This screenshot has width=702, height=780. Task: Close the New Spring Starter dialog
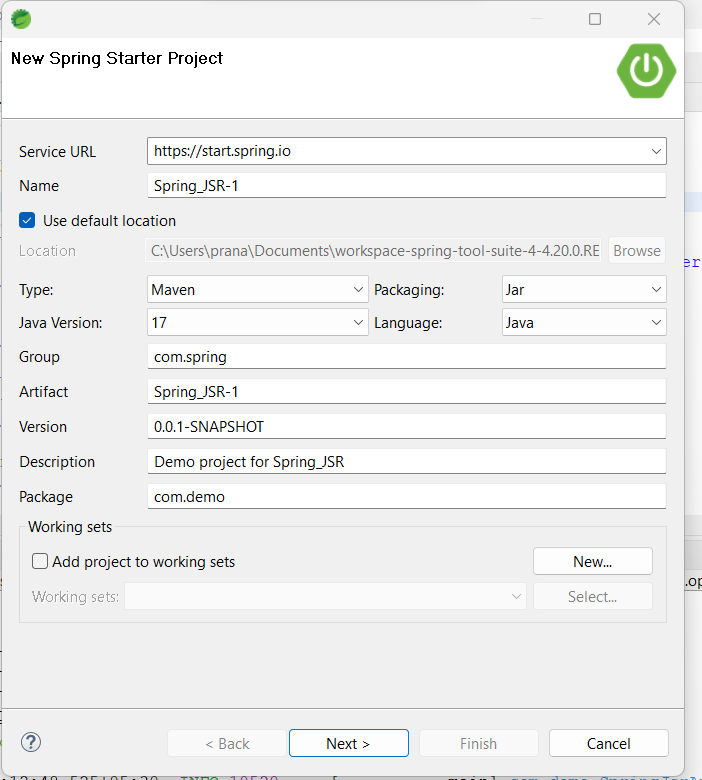[654, 19]
